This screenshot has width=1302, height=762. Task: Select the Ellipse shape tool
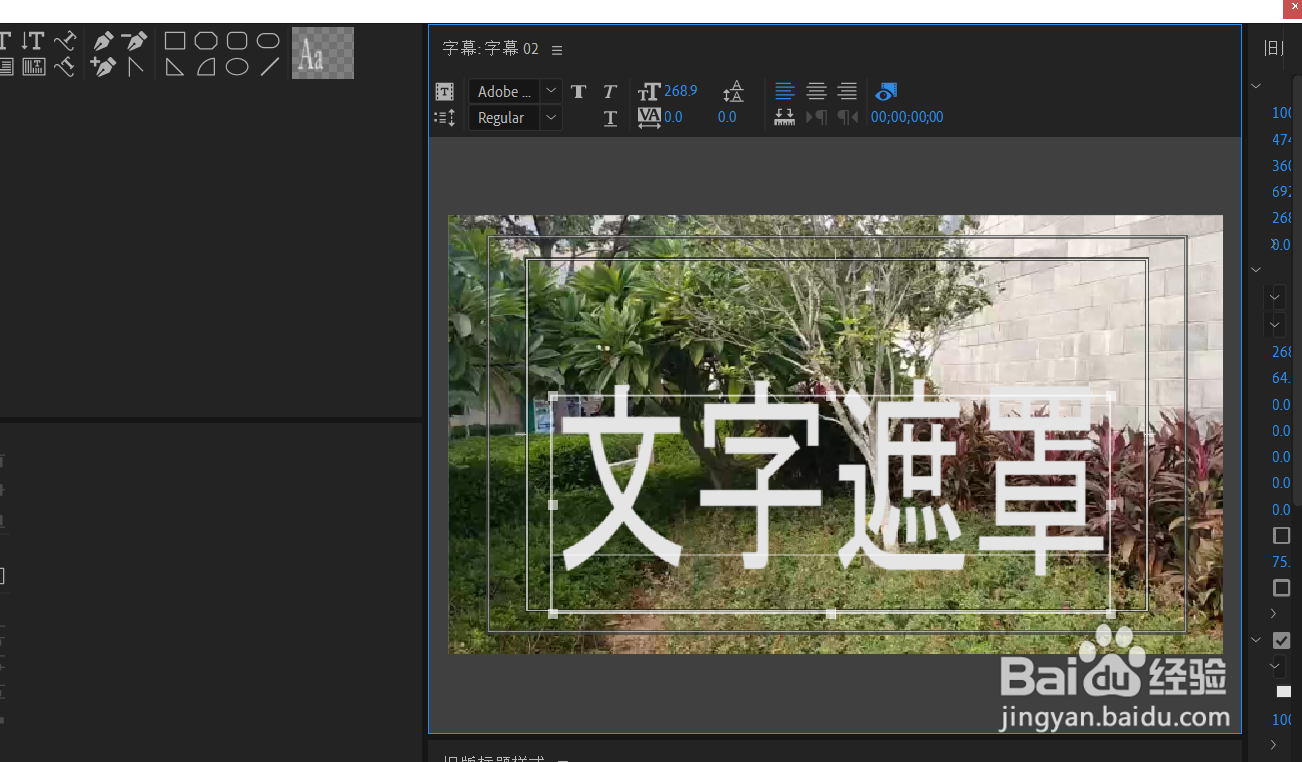(x=235, y=65)
